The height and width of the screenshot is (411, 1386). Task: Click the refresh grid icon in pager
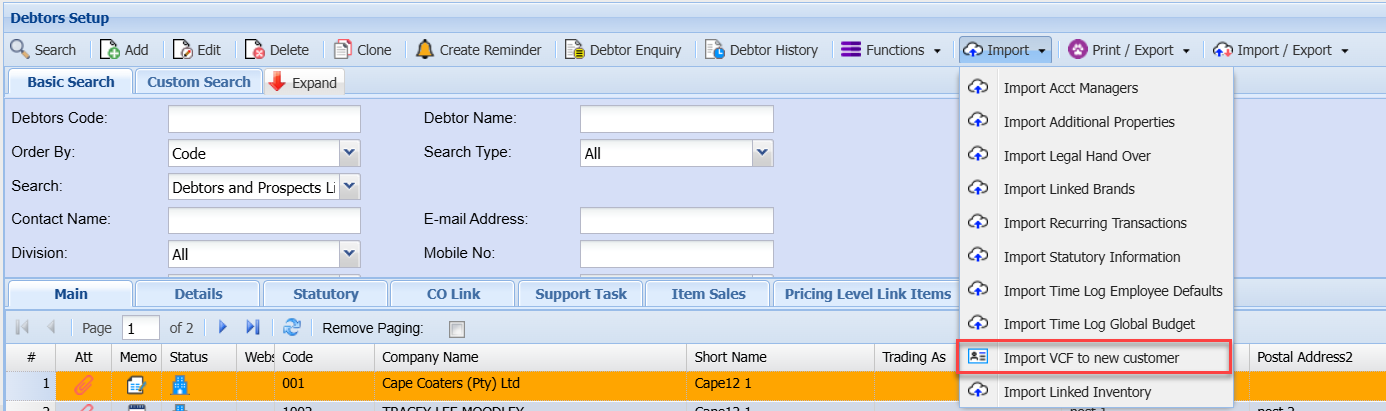(x=292, y=327)
